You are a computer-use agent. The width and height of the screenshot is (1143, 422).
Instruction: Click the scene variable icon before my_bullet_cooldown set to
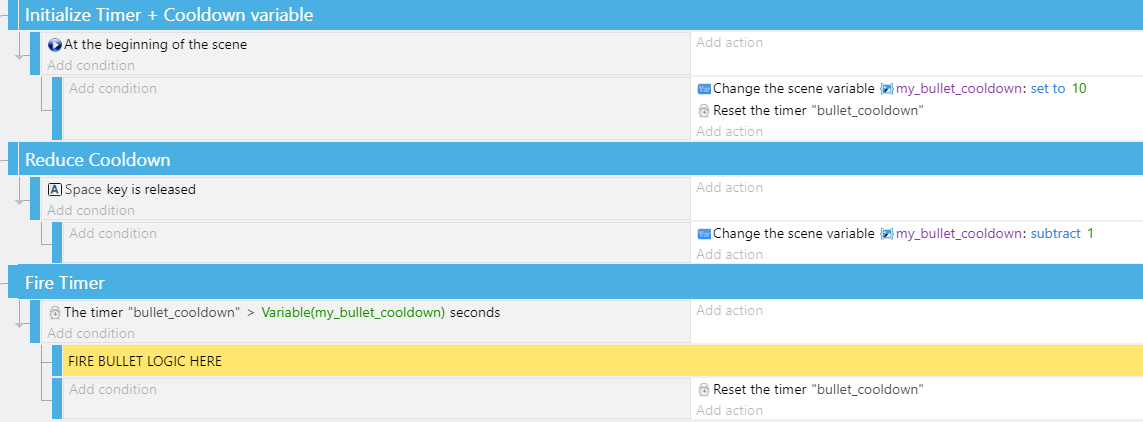coord(886,89)
